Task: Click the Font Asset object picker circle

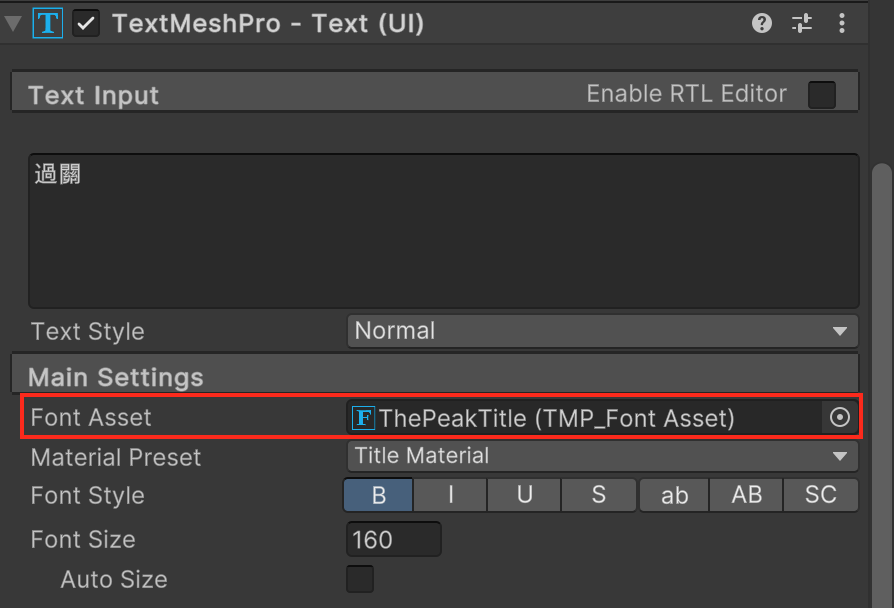Action: tap(840, 418)
